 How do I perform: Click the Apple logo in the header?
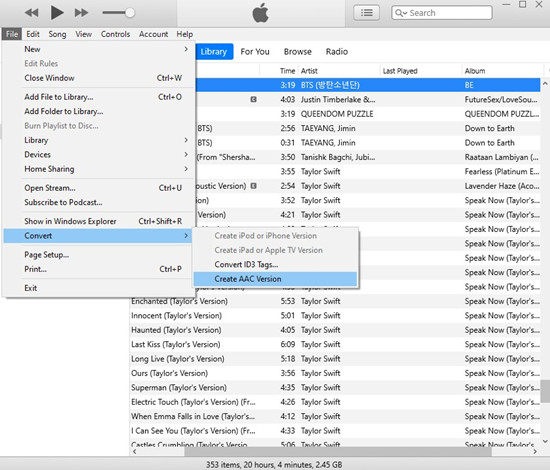(261, 13)
